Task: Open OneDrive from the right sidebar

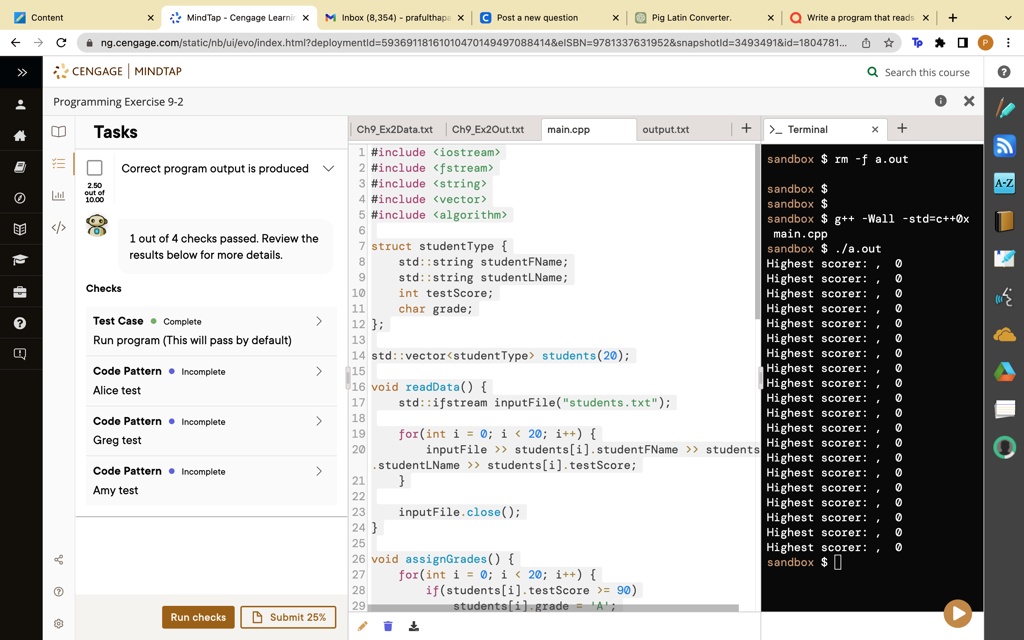Action: click(x=1005, y=334)
